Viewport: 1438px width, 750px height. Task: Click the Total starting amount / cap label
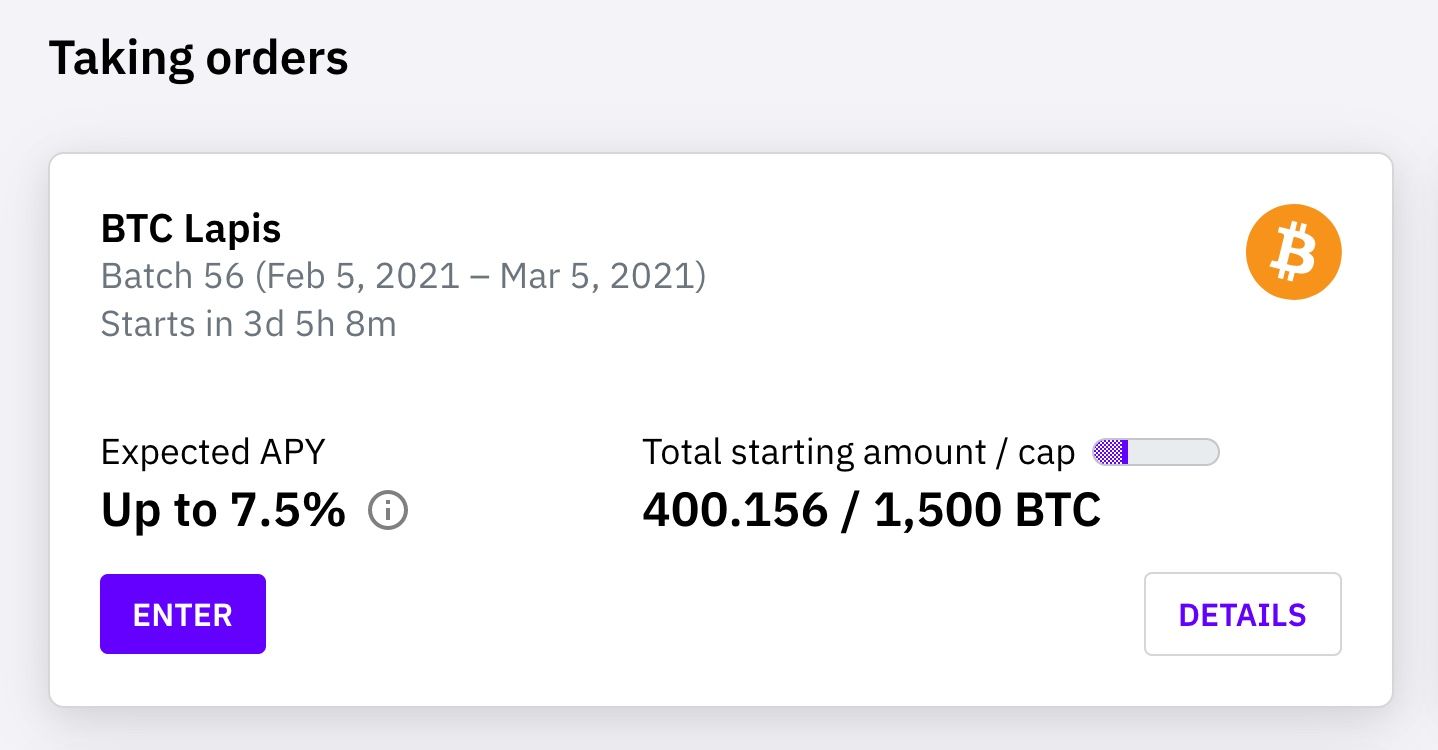(x=859, y=453)
